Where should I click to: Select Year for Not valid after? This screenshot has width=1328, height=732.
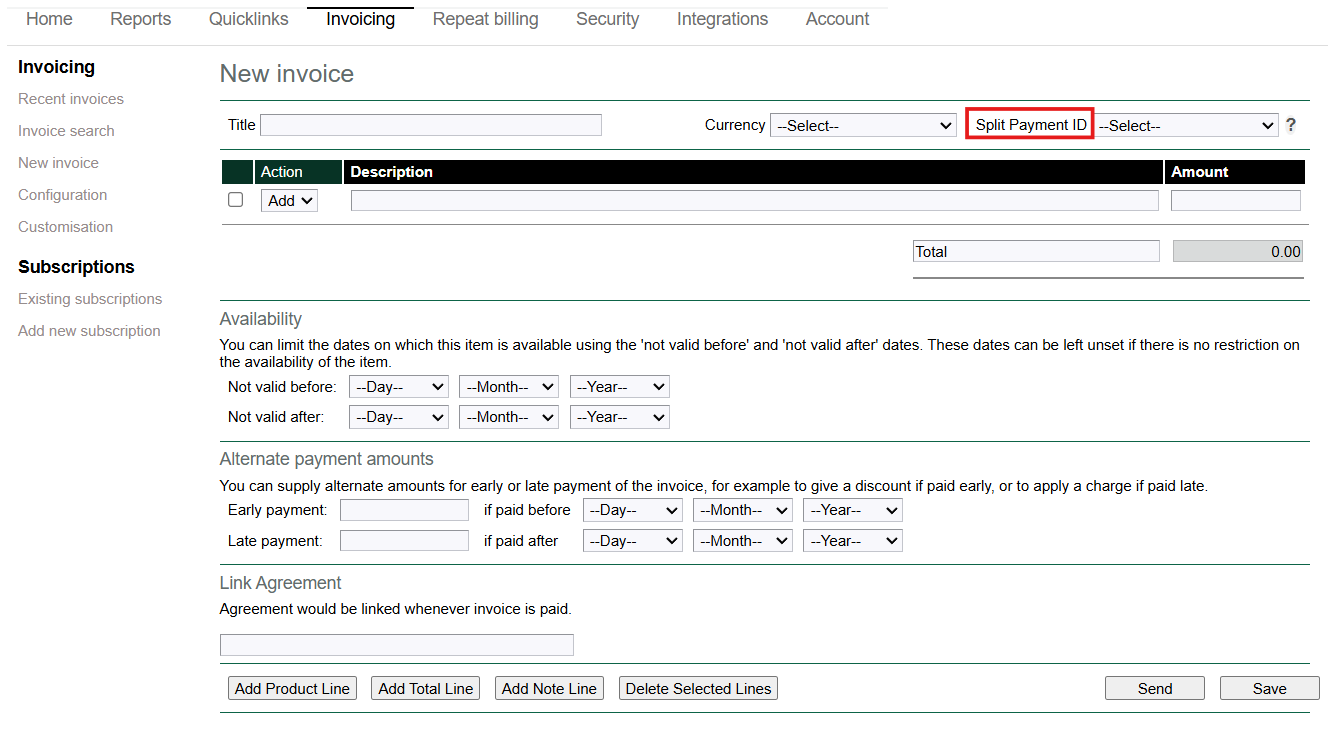tap(620, 417)
